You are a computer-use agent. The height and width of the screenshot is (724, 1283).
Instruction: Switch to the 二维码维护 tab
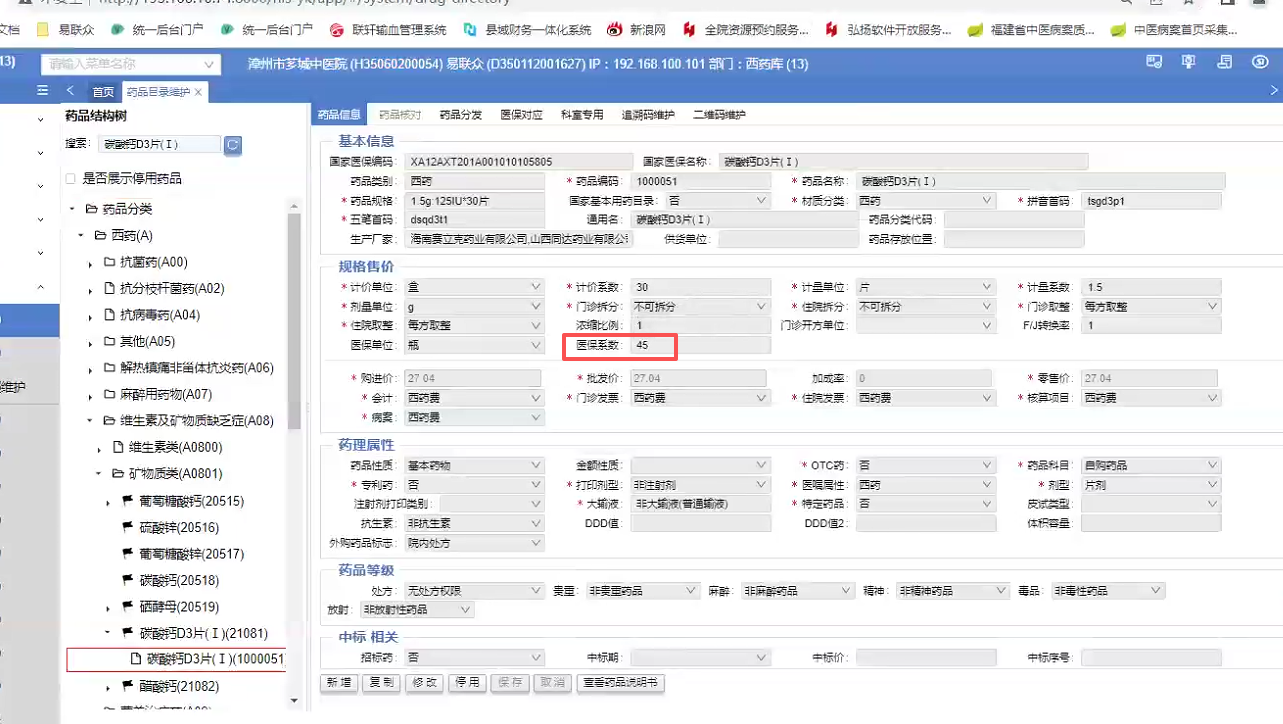(x=719, y=115)
